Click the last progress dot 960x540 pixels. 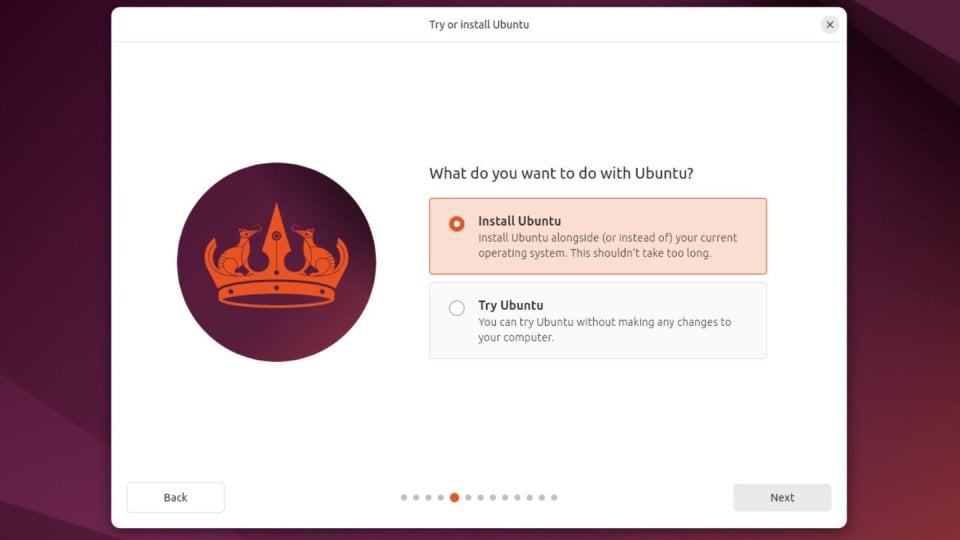click(x=554, y=497)
